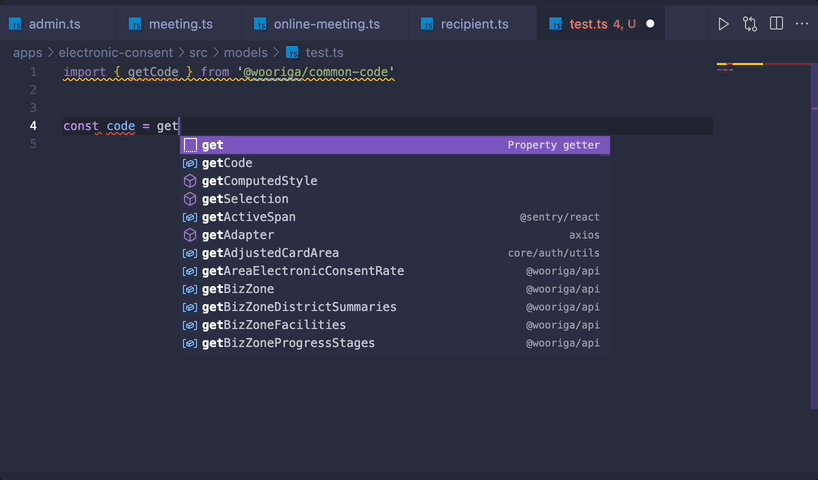Click the Split Editor icon

[x=776, y=23]
